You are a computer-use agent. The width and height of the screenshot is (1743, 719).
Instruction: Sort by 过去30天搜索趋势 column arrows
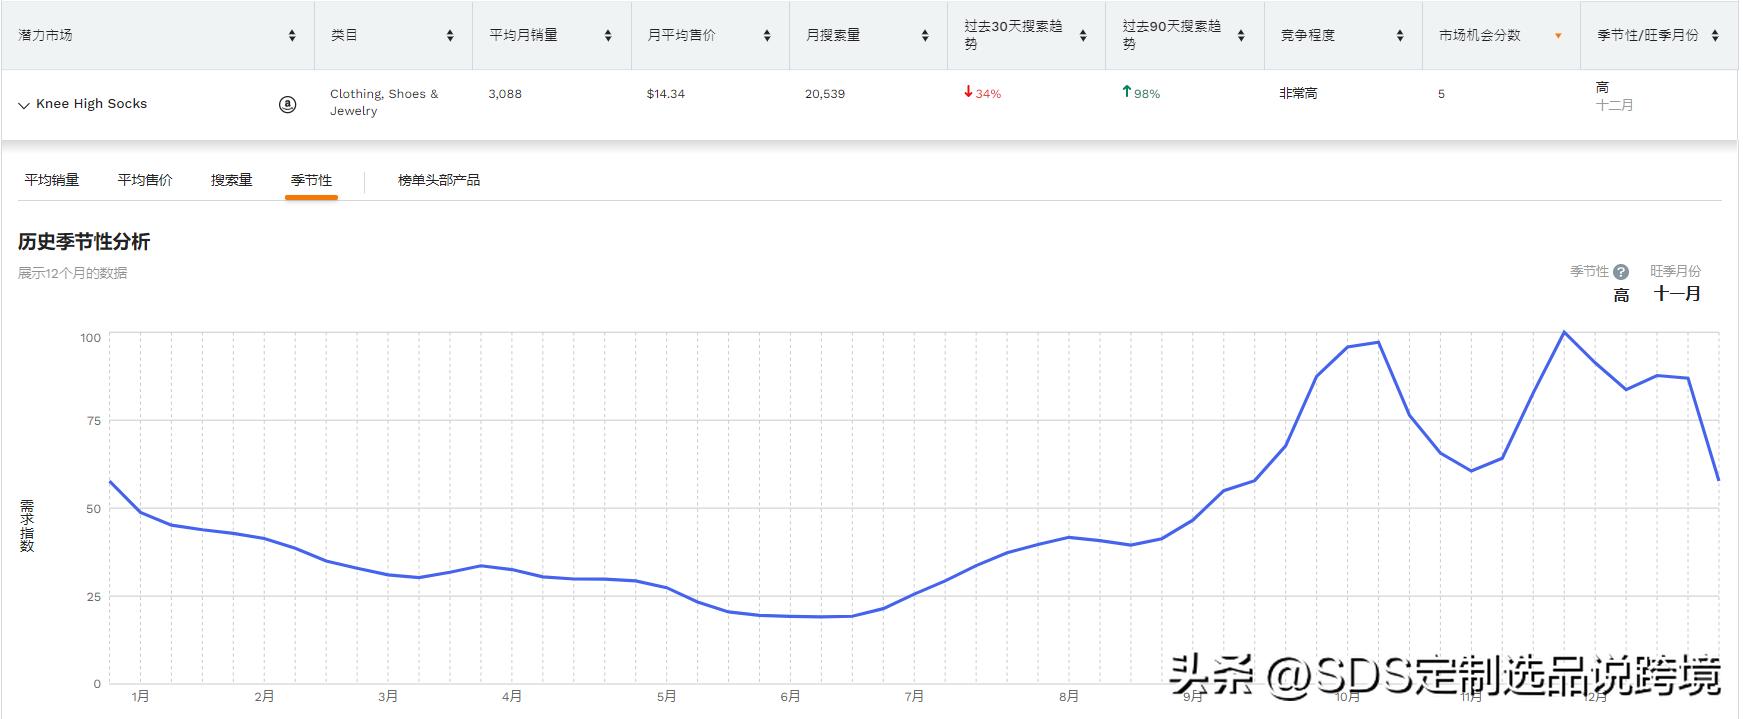(1083, 35)
